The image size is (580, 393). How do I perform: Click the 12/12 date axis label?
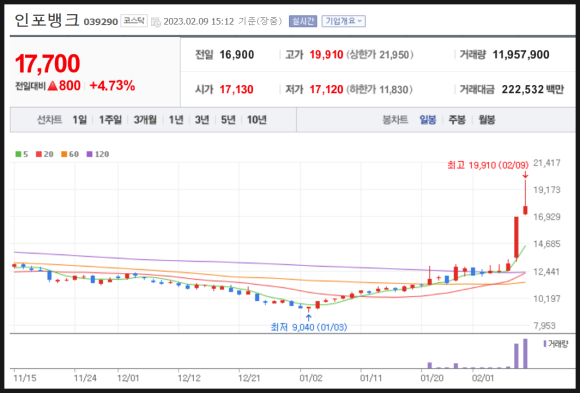[x=189, y=378]
